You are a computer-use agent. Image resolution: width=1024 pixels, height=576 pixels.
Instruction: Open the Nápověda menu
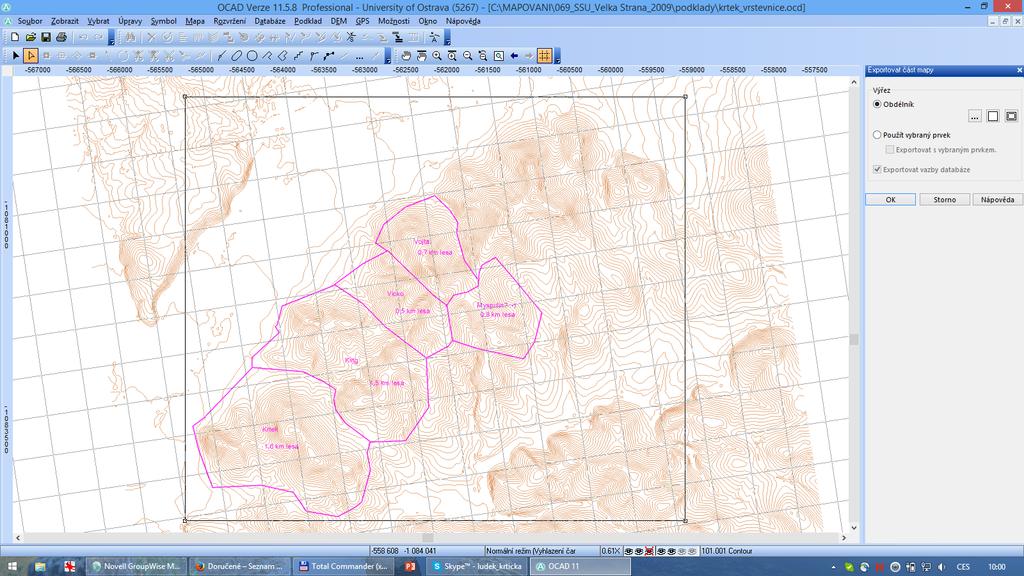463,21
